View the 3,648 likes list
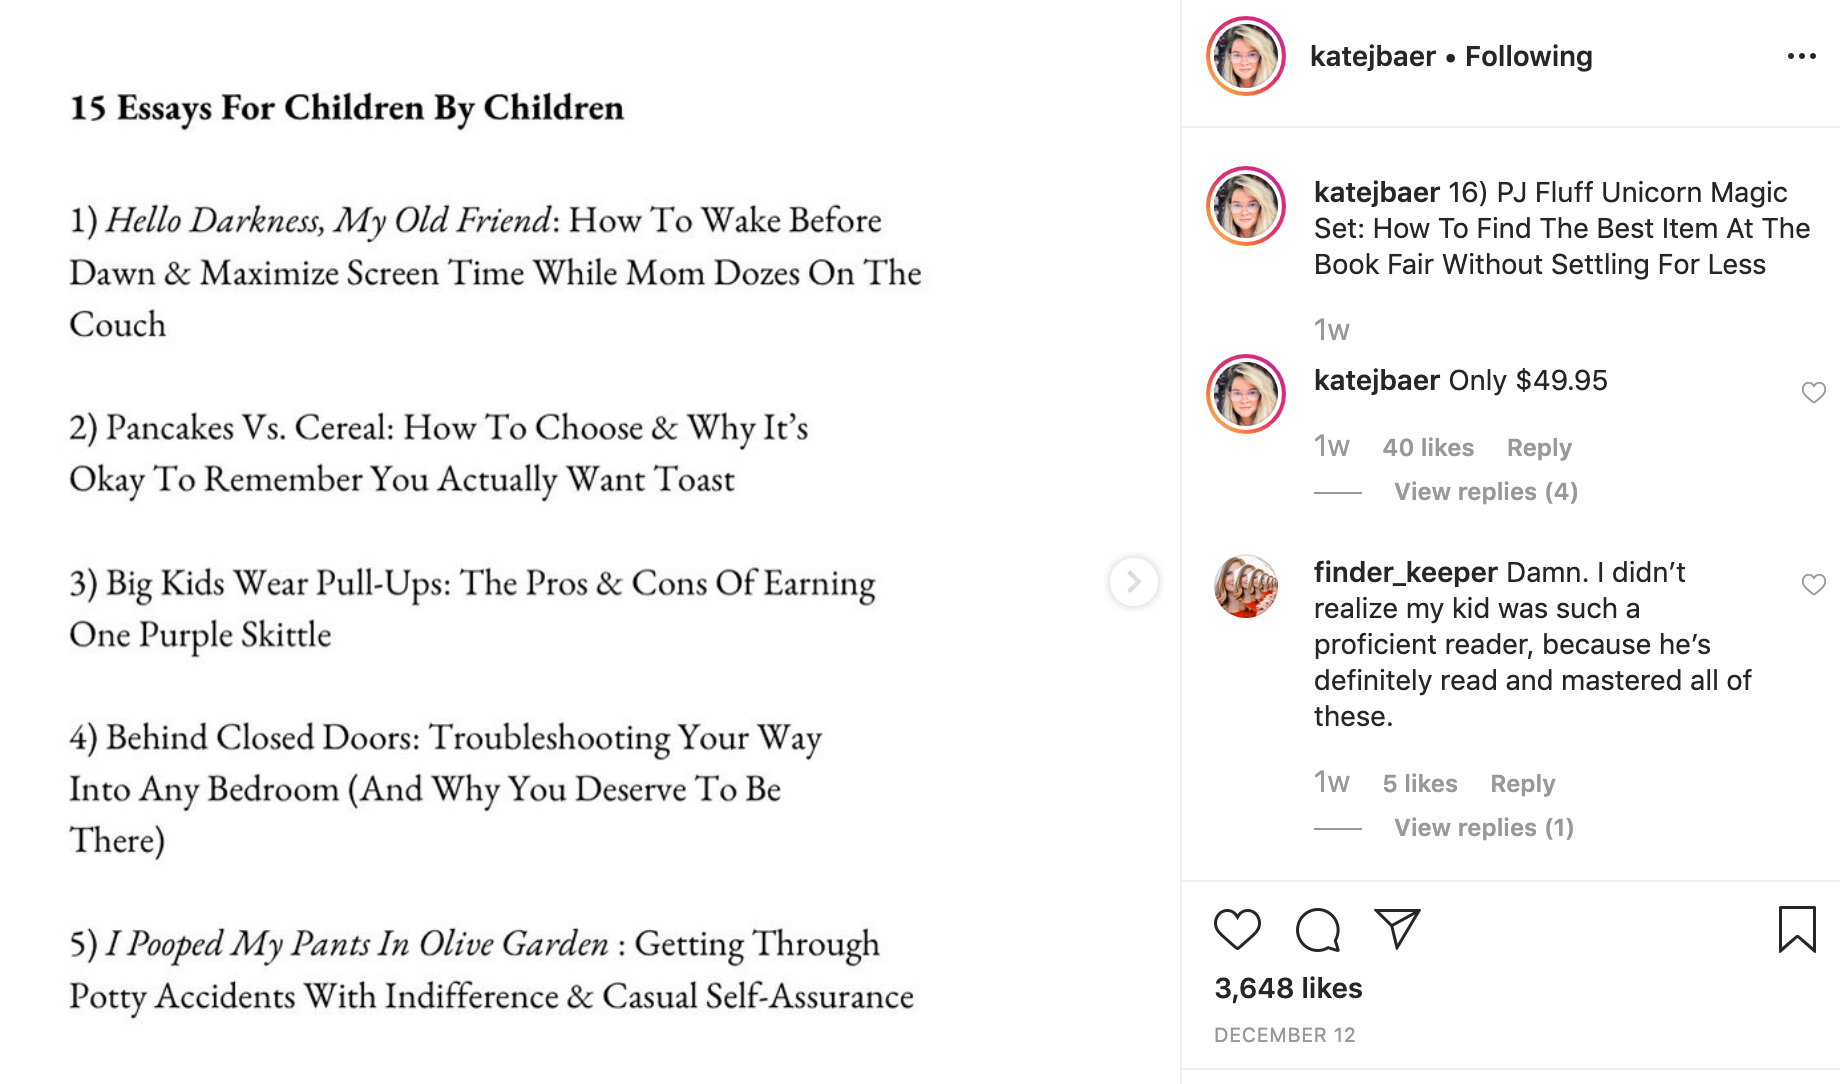The image size is (1840, 1084). 1288,988
